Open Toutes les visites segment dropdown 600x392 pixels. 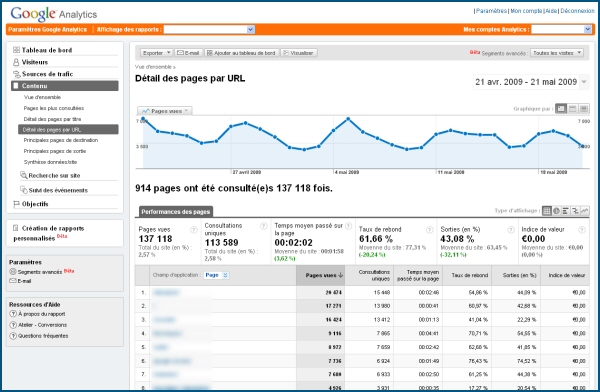(557, 53)
